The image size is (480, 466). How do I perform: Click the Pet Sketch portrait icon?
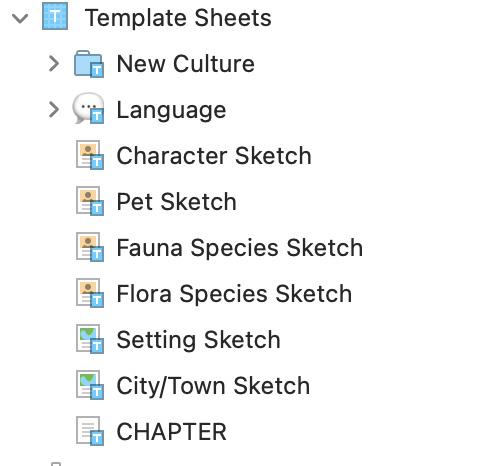(x=90, y=201)
